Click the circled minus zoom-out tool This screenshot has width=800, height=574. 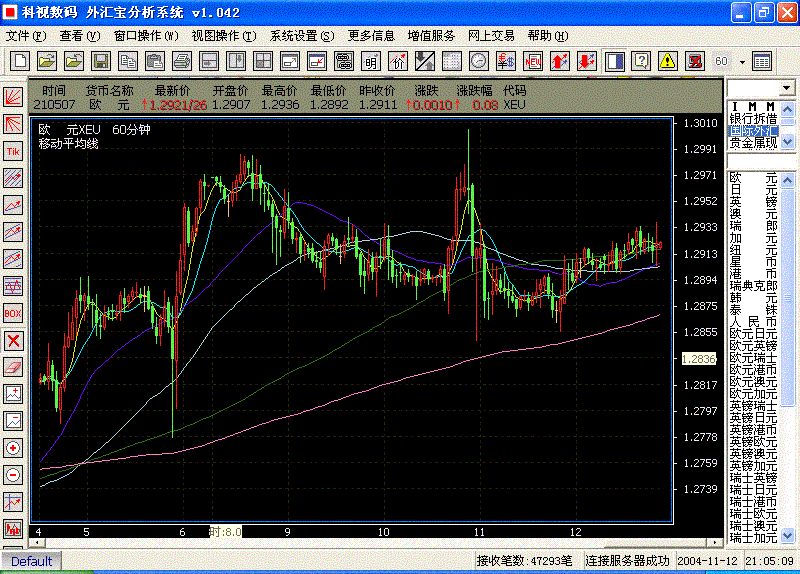point(13,476)
